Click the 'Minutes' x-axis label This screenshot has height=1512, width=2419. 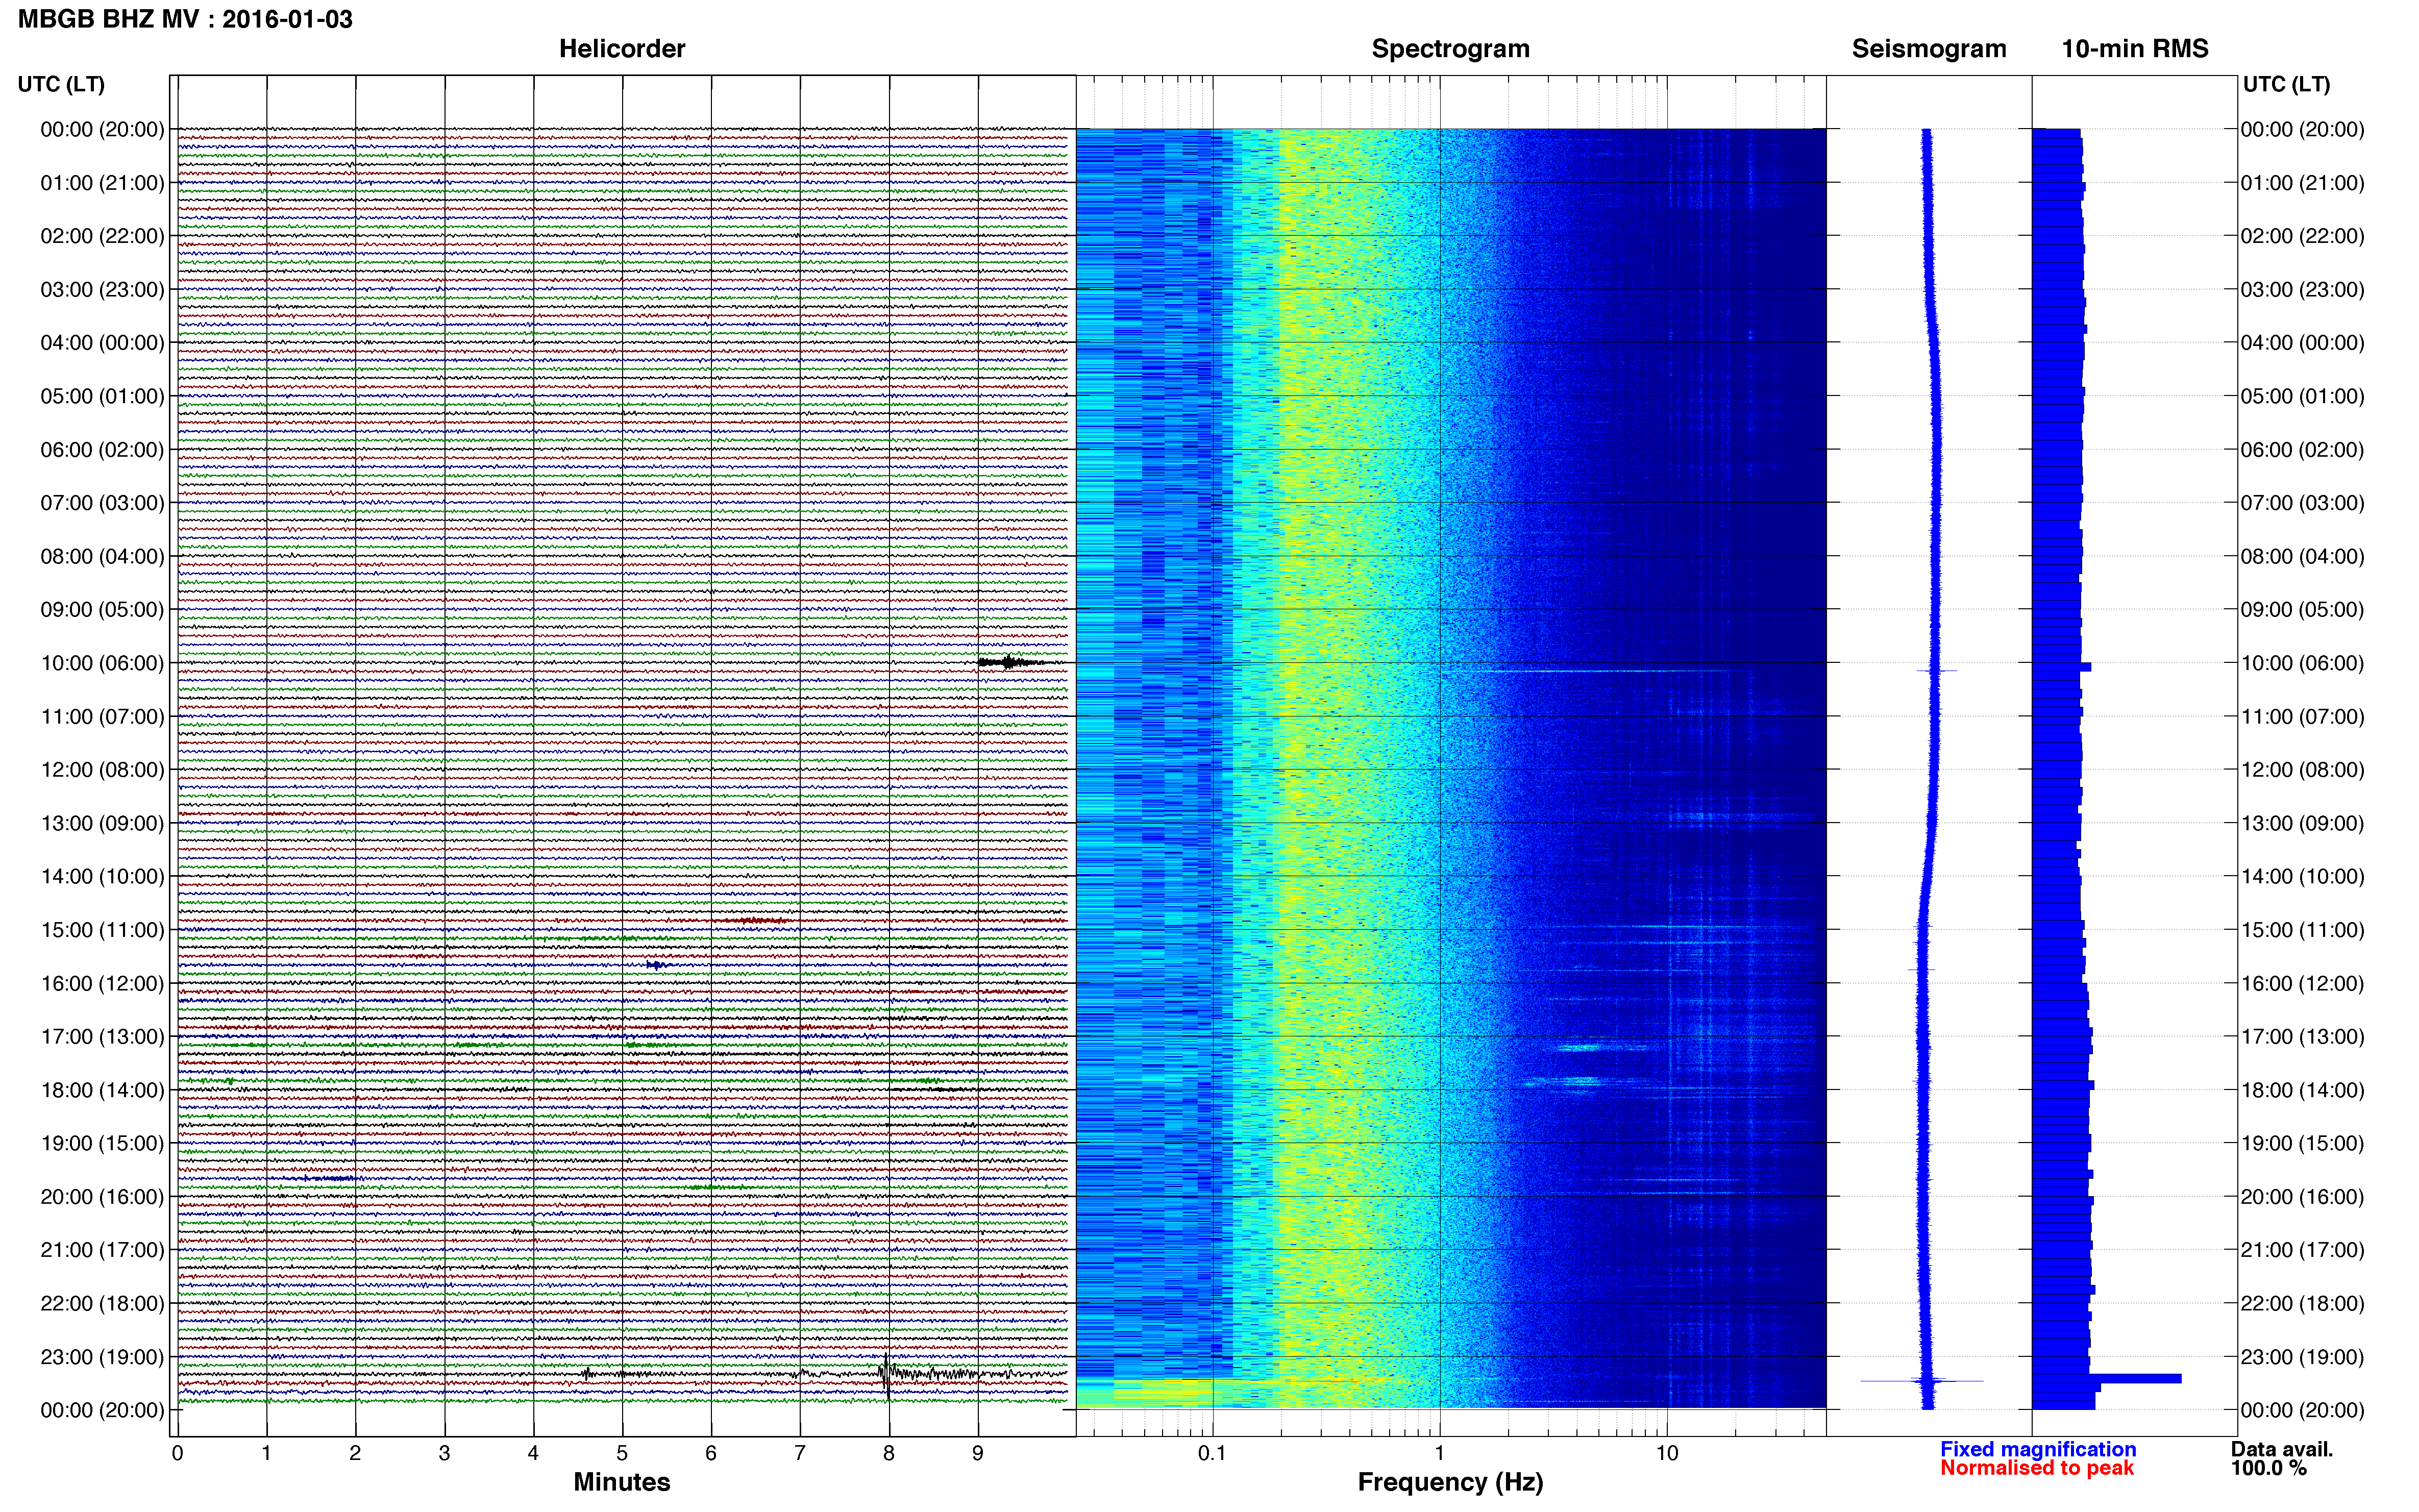click(622, 1482)
